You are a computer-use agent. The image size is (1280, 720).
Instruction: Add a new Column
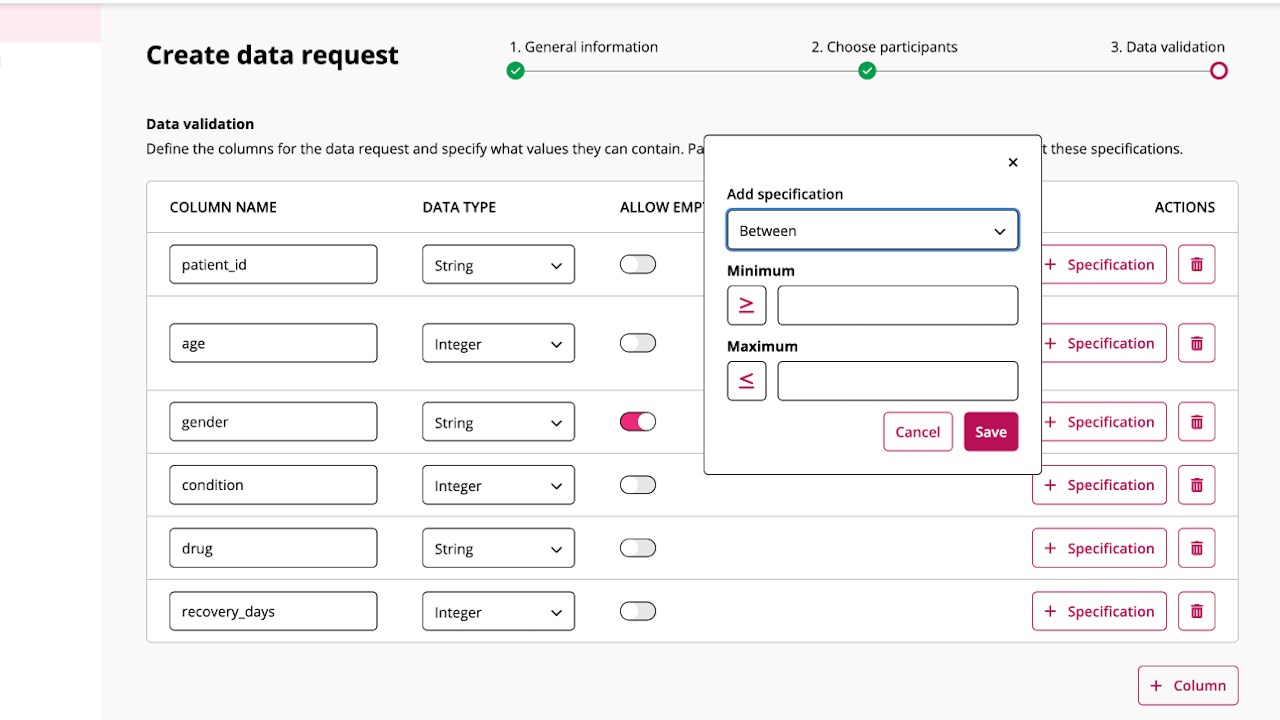coord(1188,686)
